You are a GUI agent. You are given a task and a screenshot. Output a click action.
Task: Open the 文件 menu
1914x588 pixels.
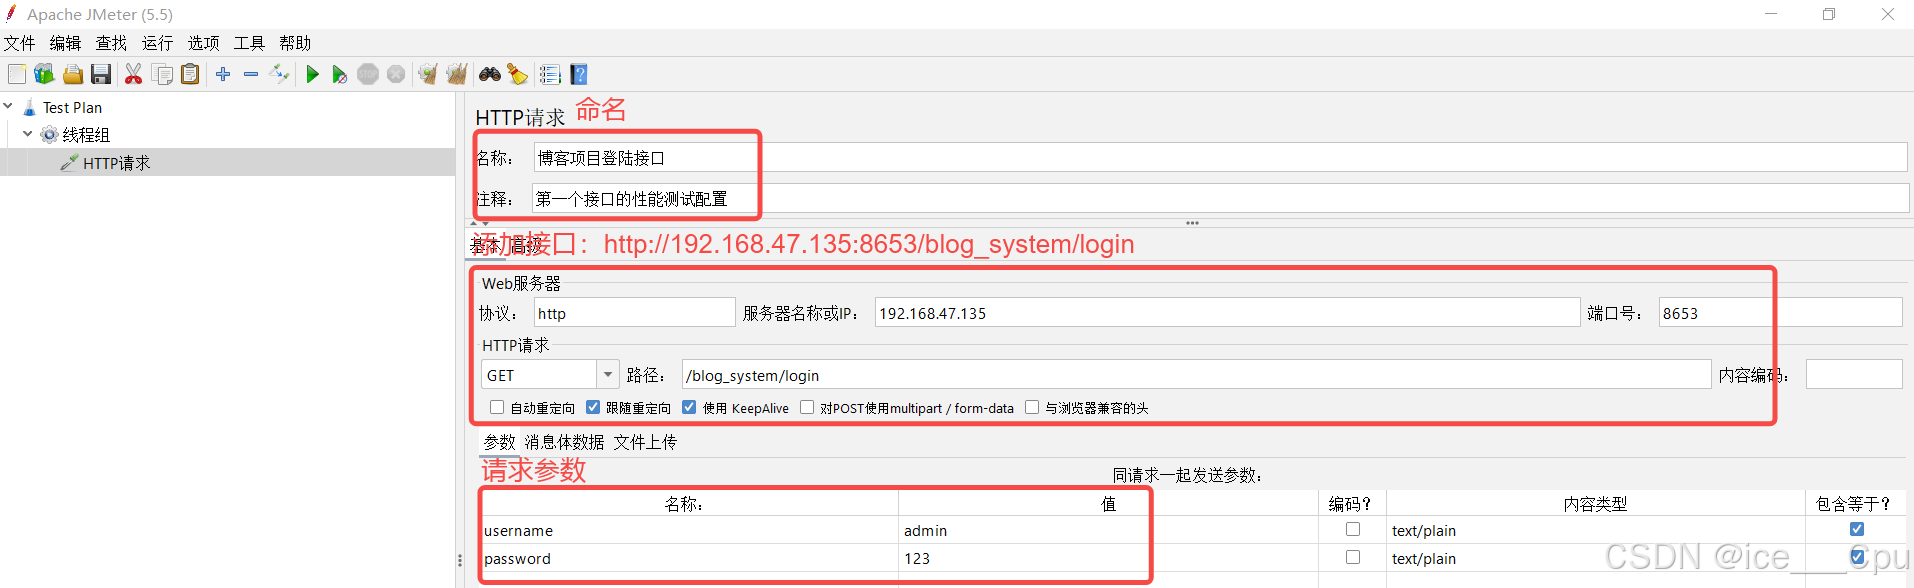[x=19, y=43]
